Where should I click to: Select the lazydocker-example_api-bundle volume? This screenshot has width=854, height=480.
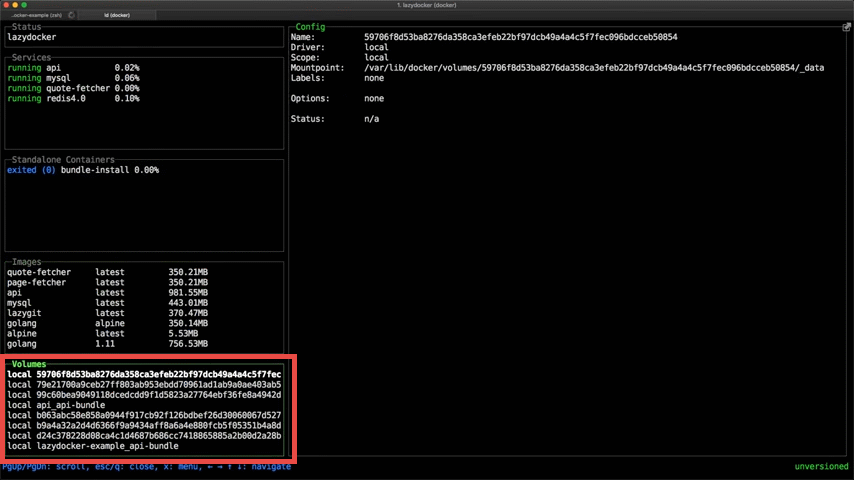93,446
